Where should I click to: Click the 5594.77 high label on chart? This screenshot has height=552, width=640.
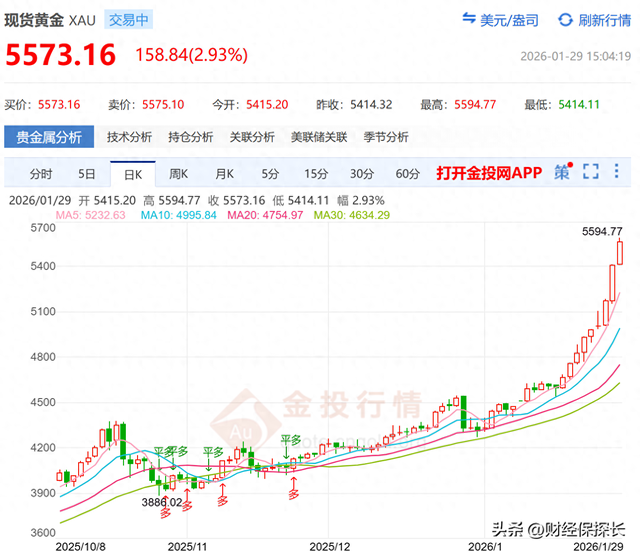602,231
